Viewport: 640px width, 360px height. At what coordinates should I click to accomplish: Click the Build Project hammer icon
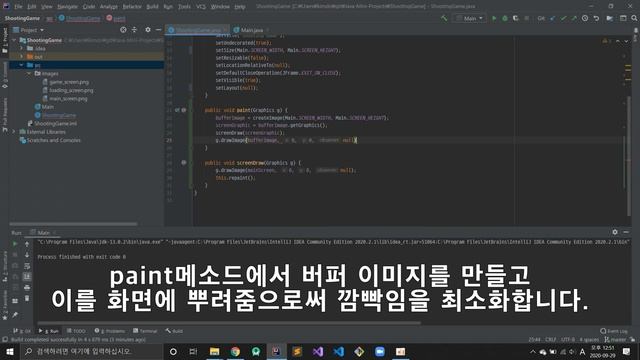444,18
